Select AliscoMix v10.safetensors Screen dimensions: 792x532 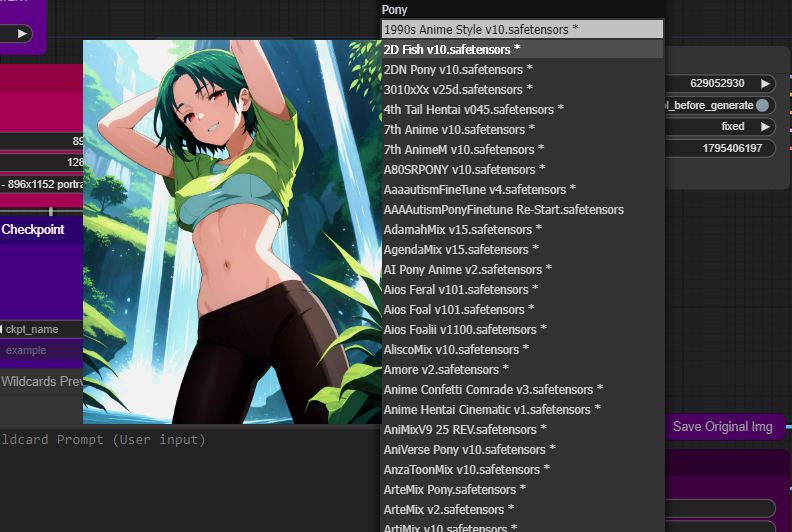click(522, 350)
